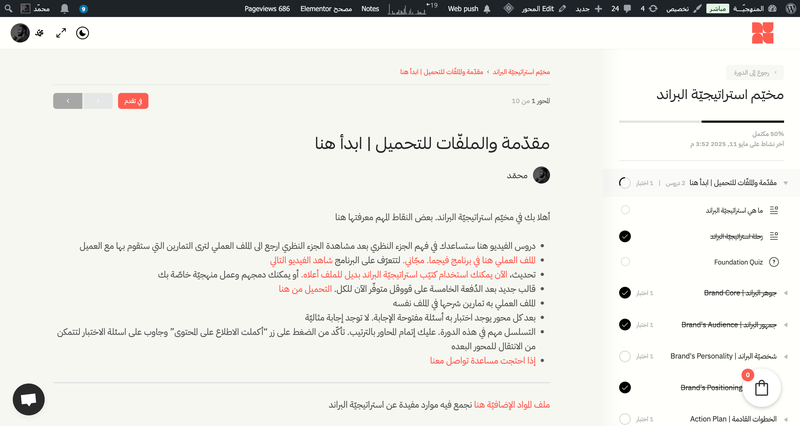Open the Web push bell item
Image resolution: width=800 pixels, height=426 pixels.
coord(469,9)
